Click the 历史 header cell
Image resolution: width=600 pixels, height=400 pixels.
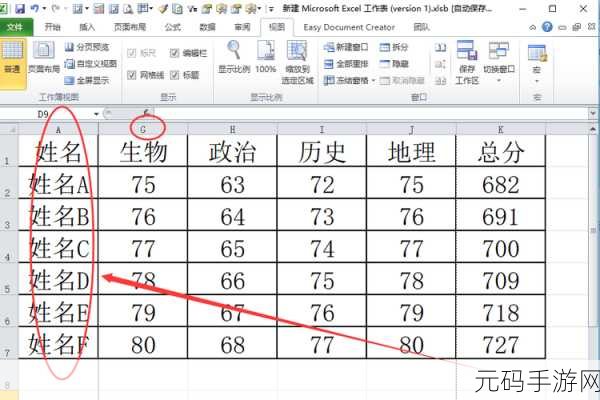click(x=322, y=151)
